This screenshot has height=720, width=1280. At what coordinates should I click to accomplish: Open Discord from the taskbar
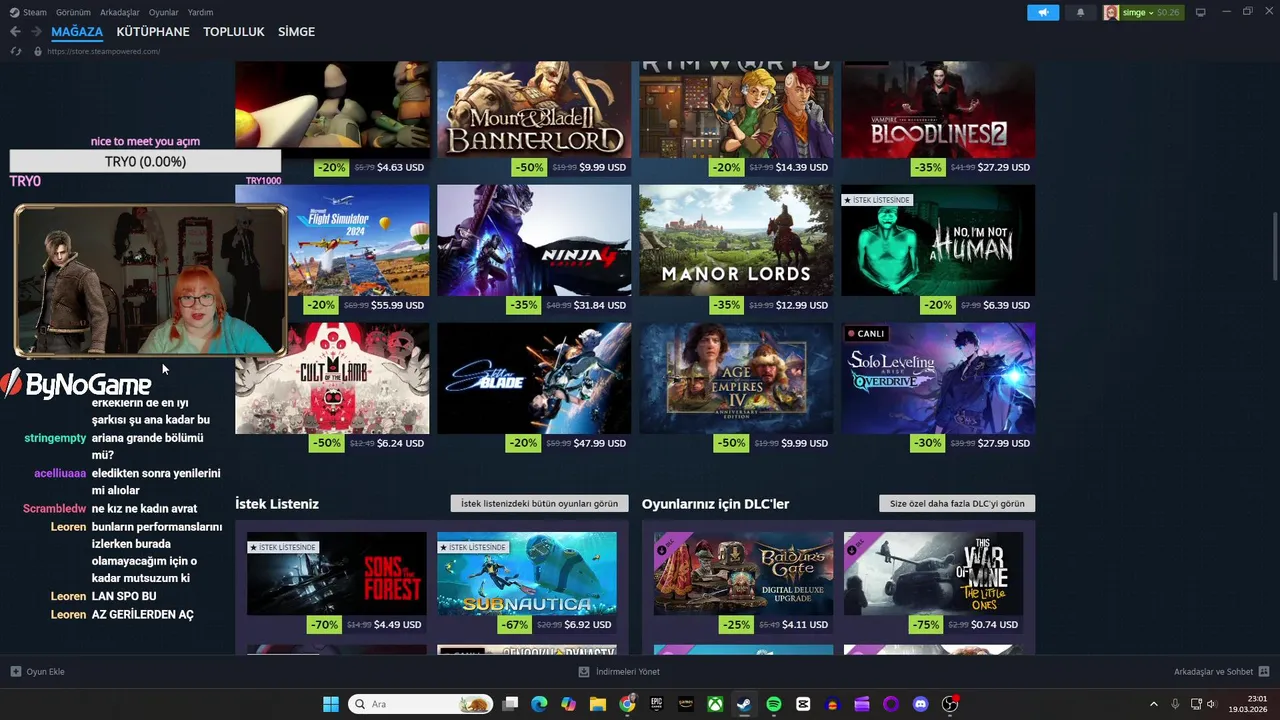click(x=920, y=704)
